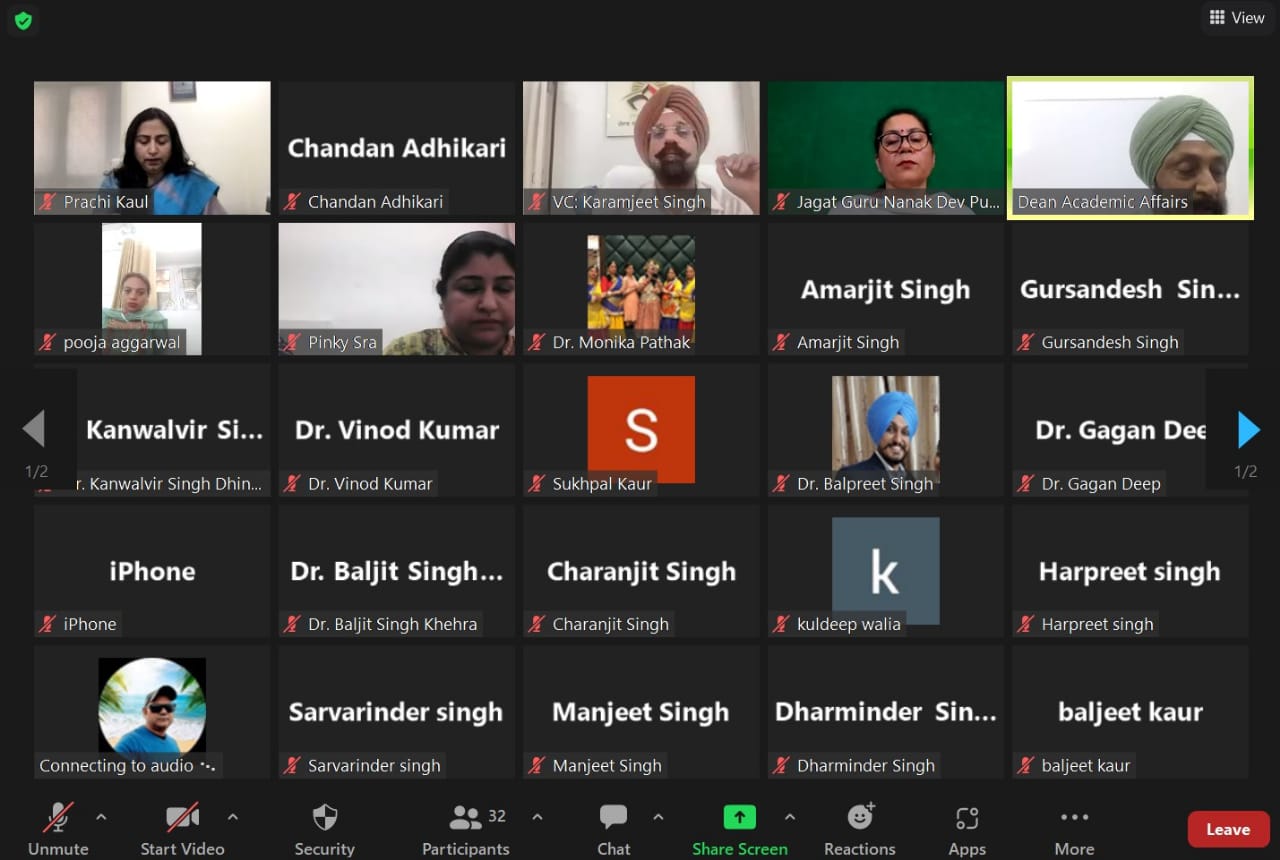Expand Share Screen options arrow
The width and height of the screenshot is (1280, 860).
[x=790, y=817]
